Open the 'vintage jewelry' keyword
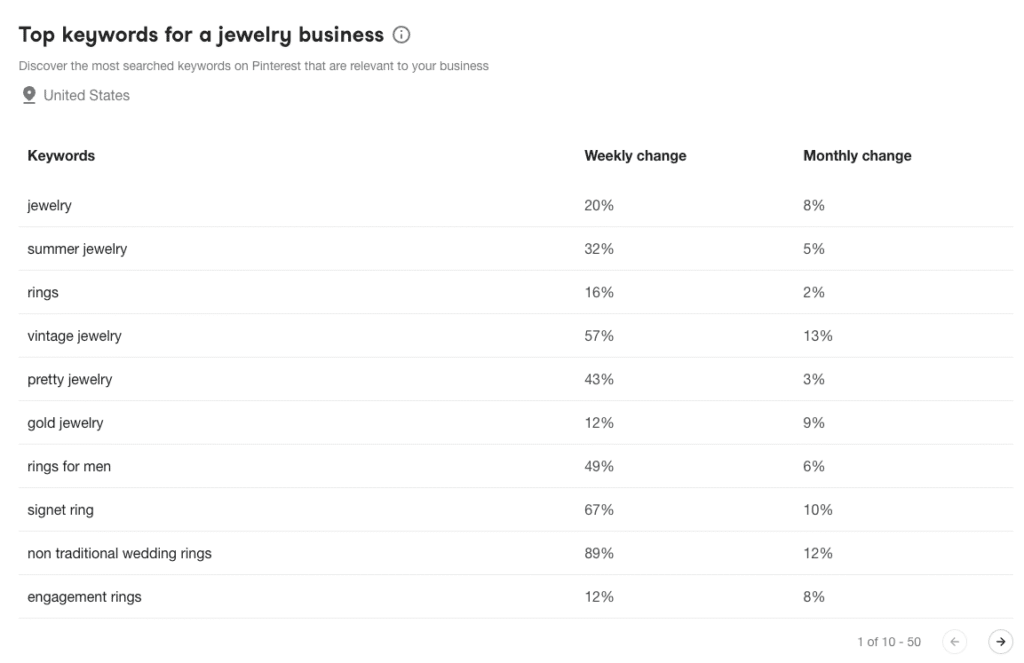The height and width of the screenshot is (663, 1024). 74,336
